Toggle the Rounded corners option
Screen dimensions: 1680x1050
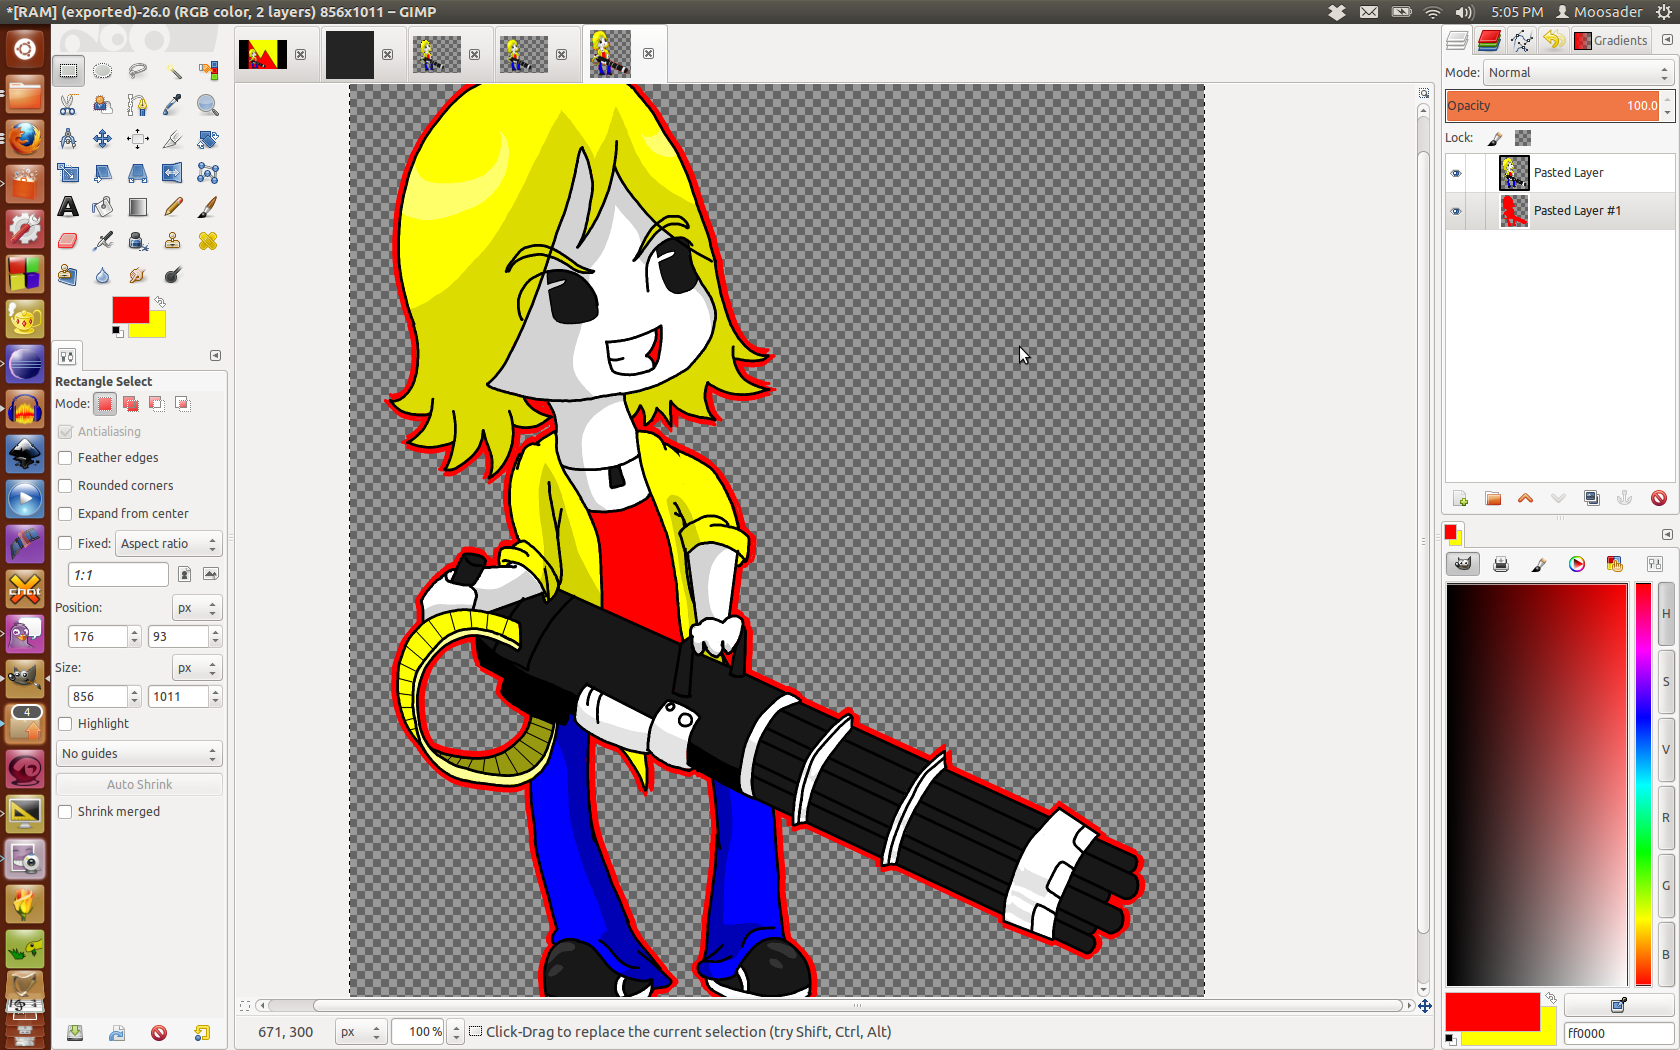point(66,486)
